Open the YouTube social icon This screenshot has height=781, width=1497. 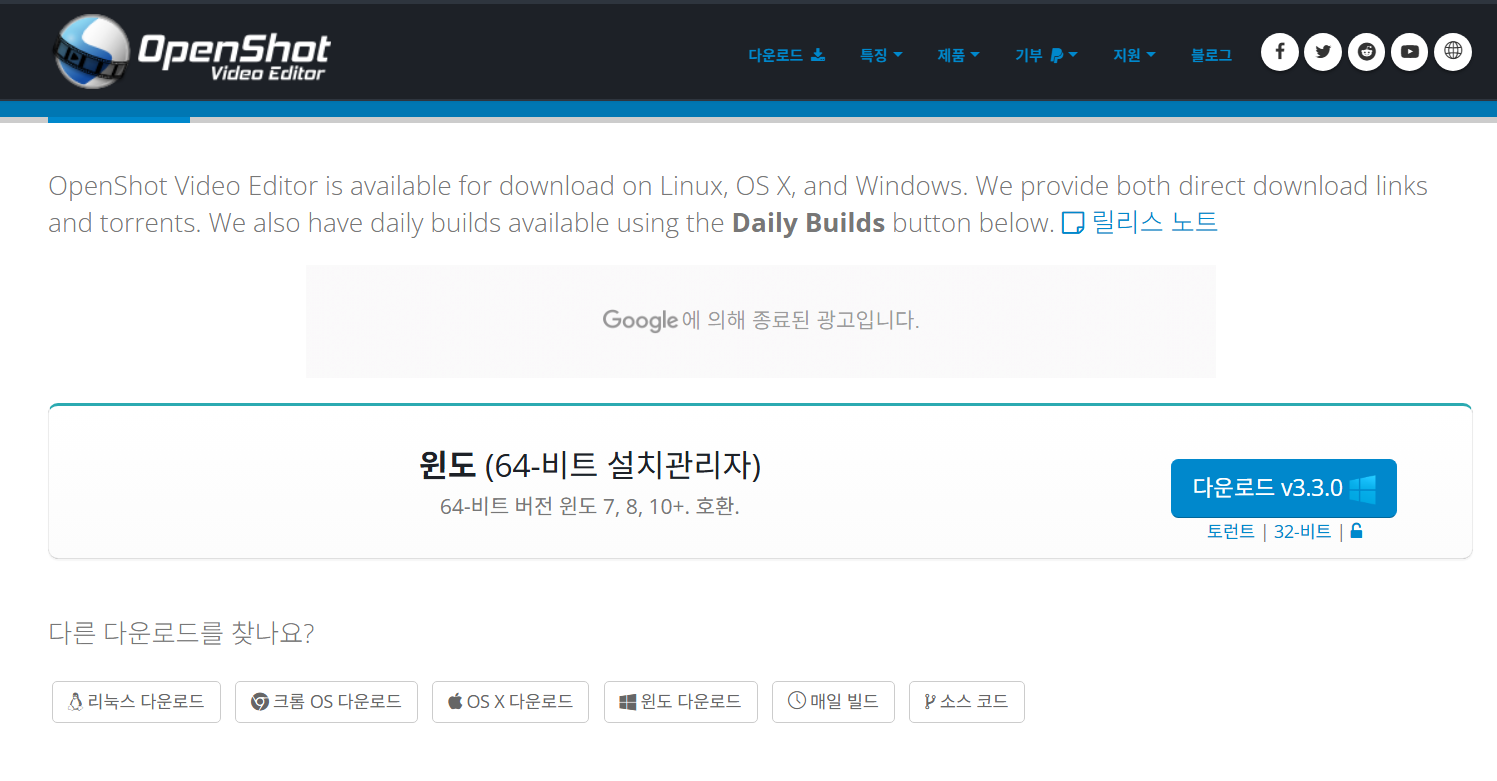pos(1410,52)
